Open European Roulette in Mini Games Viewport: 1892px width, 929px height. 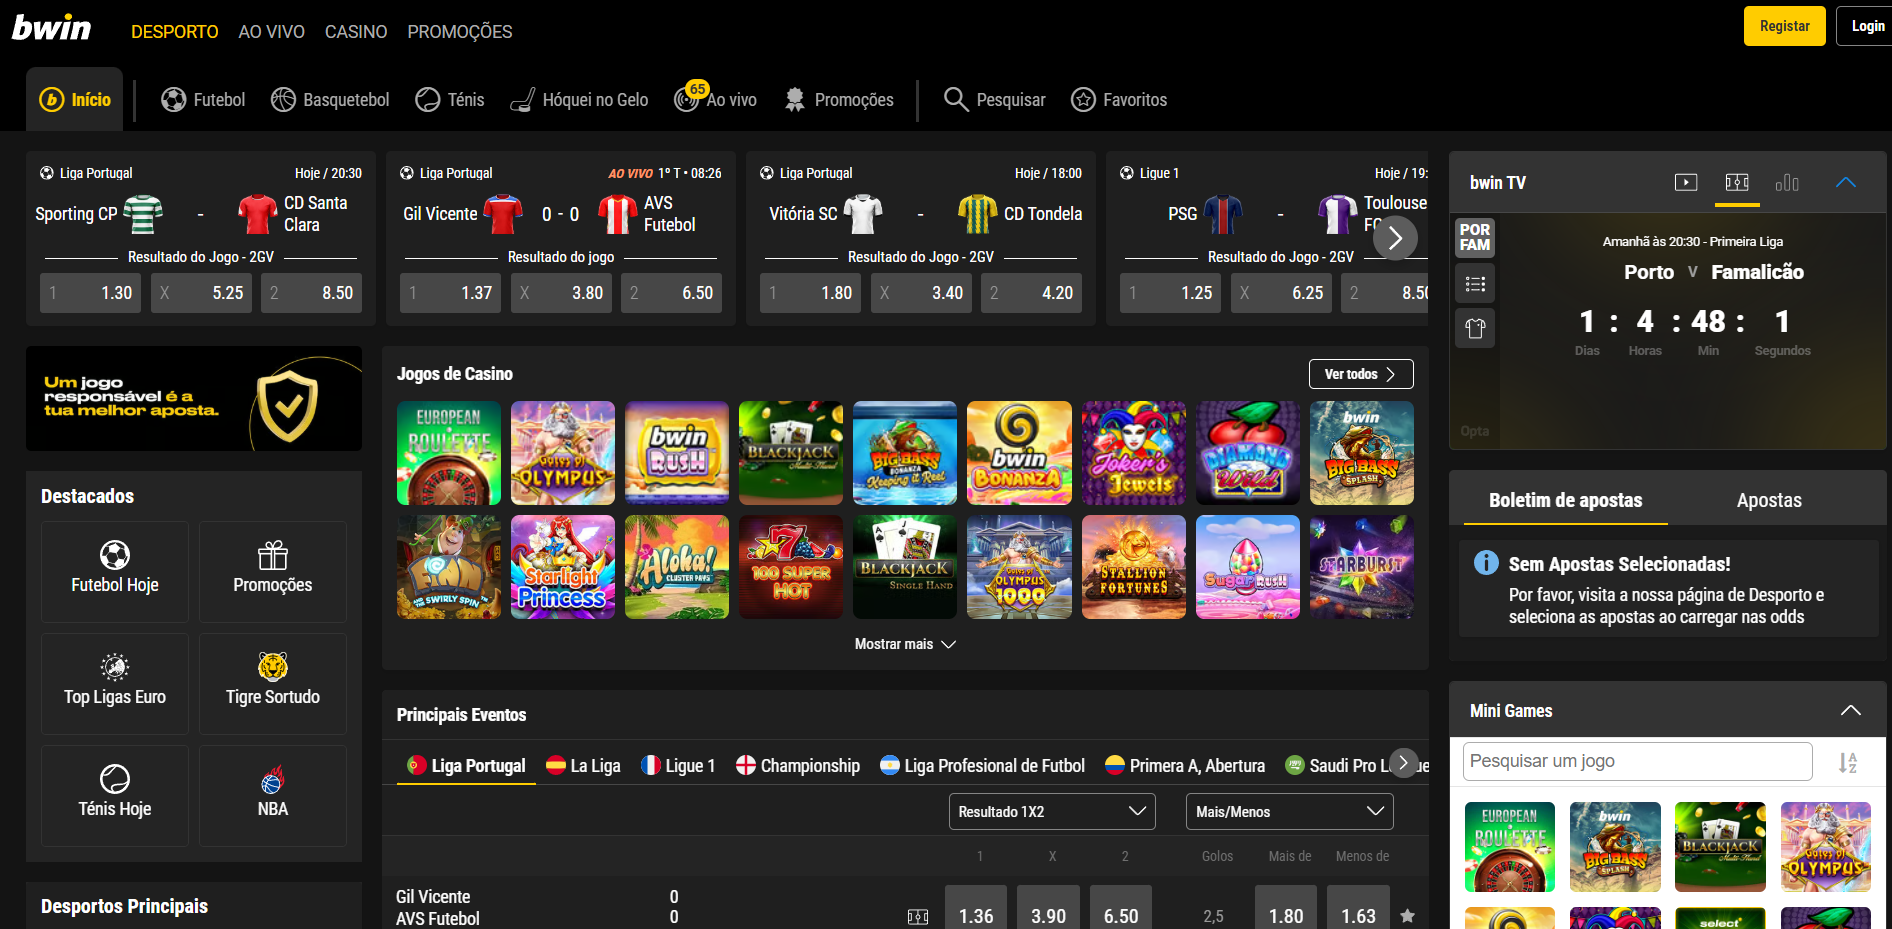tap(1510, 847)
